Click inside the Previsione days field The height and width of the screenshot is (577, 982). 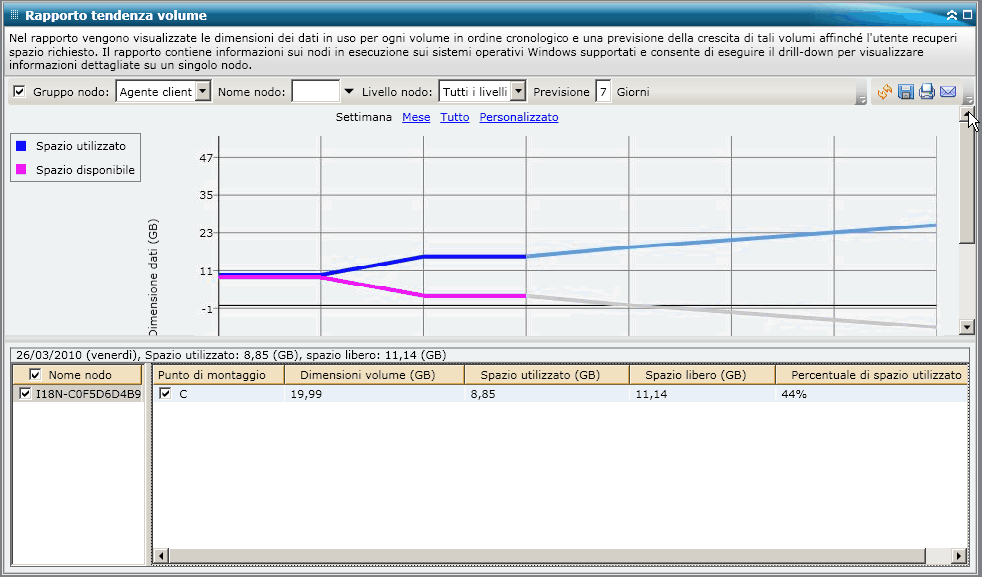click(603, 91)
